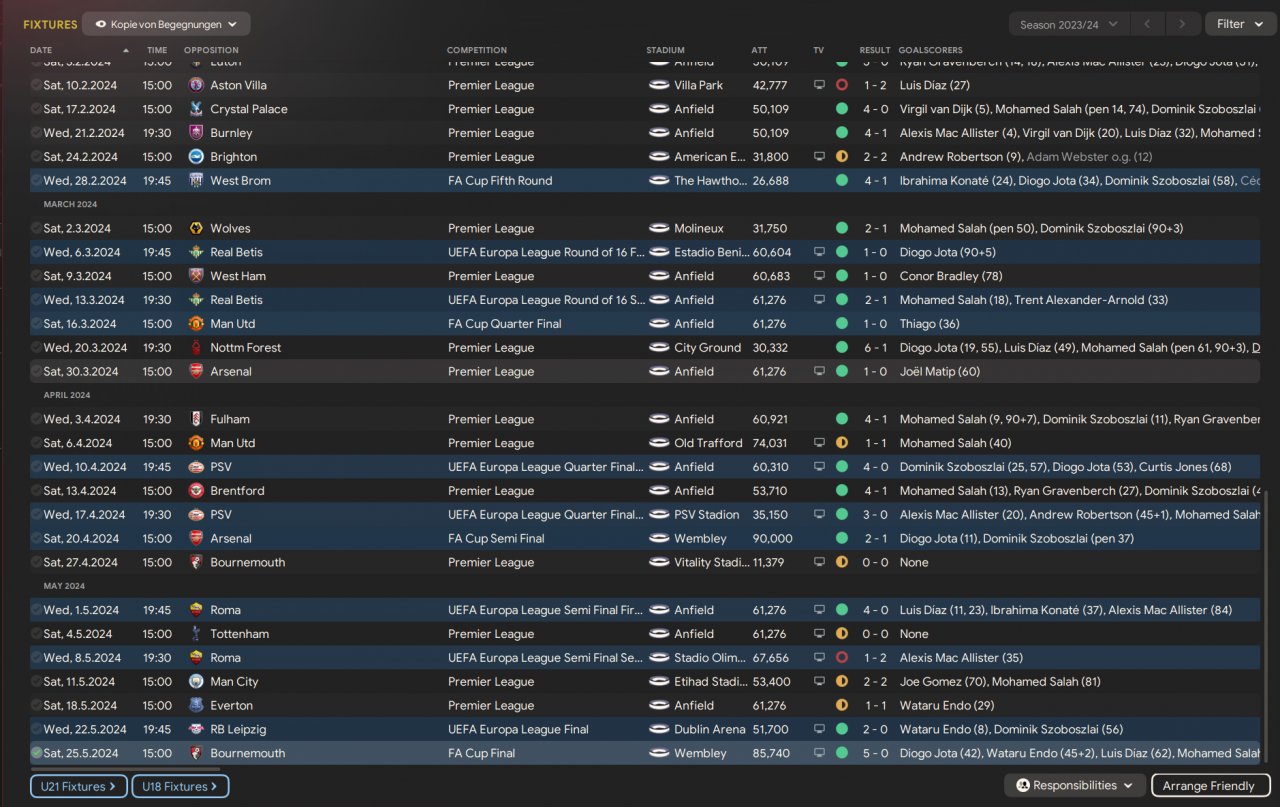Click the Nottm Forest club badge
The height and width of the screenshot is (807, 1280).
click(196, 348)
